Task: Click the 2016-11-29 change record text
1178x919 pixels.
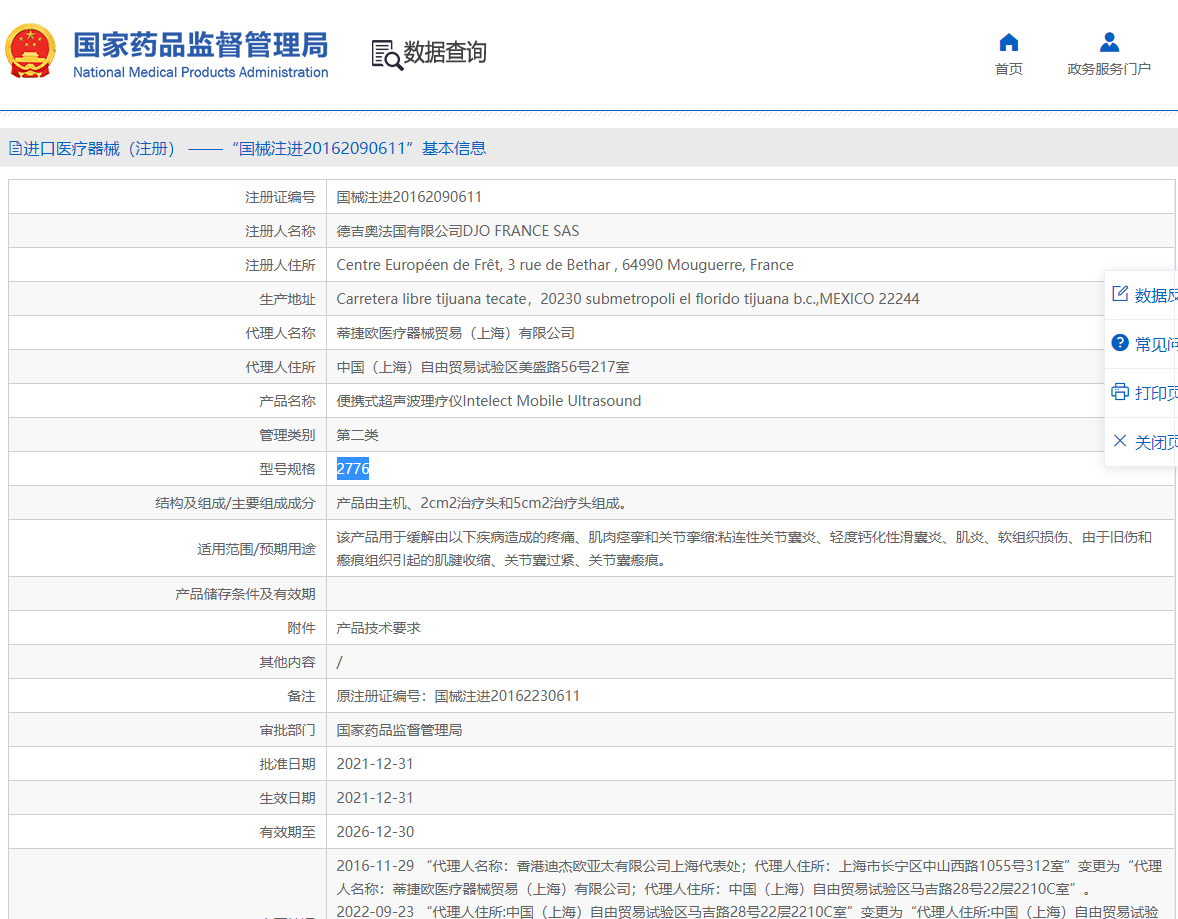Action: click(749, 877)
